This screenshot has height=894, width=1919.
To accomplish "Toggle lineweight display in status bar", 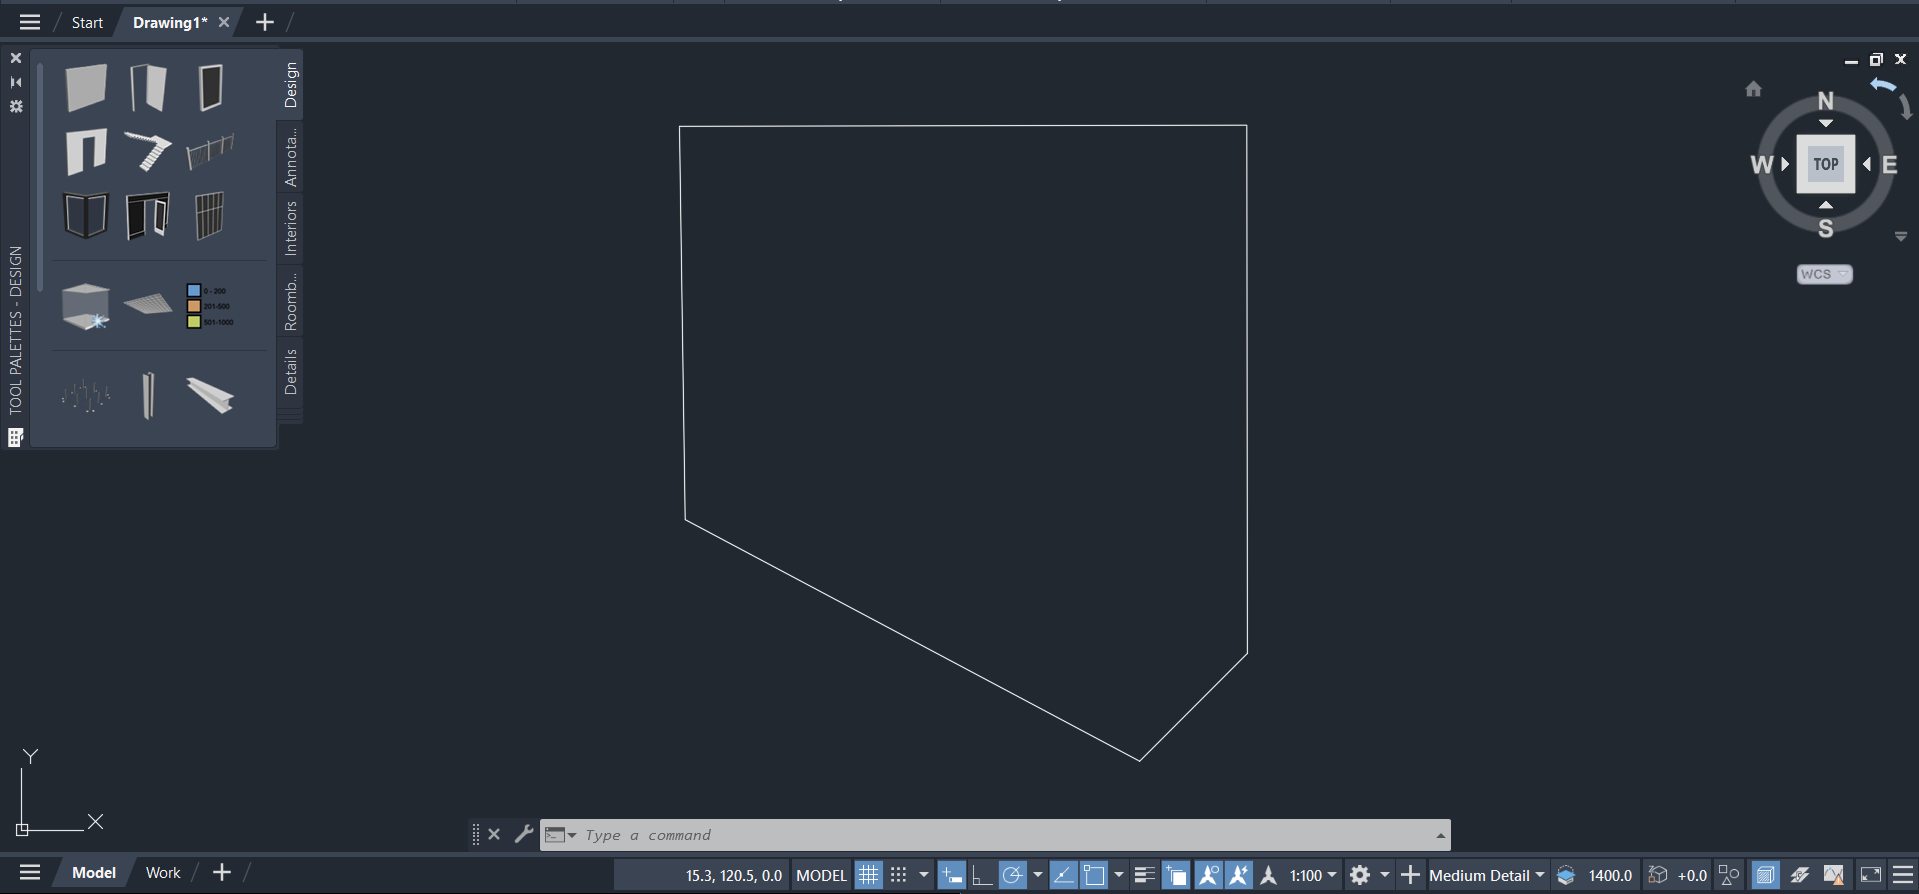I will click(x=1145, y=875).
